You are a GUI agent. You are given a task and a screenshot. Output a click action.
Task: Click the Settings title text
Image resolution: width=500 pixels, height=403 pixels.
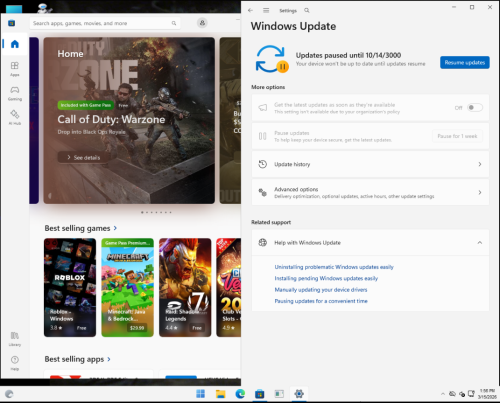(x=288, y=11)
